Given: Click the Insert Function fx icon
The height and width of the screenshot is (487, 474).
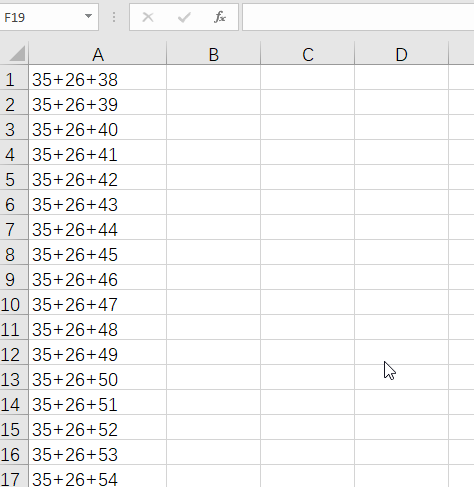Looking at the screenshot, I should coord(220,17).
